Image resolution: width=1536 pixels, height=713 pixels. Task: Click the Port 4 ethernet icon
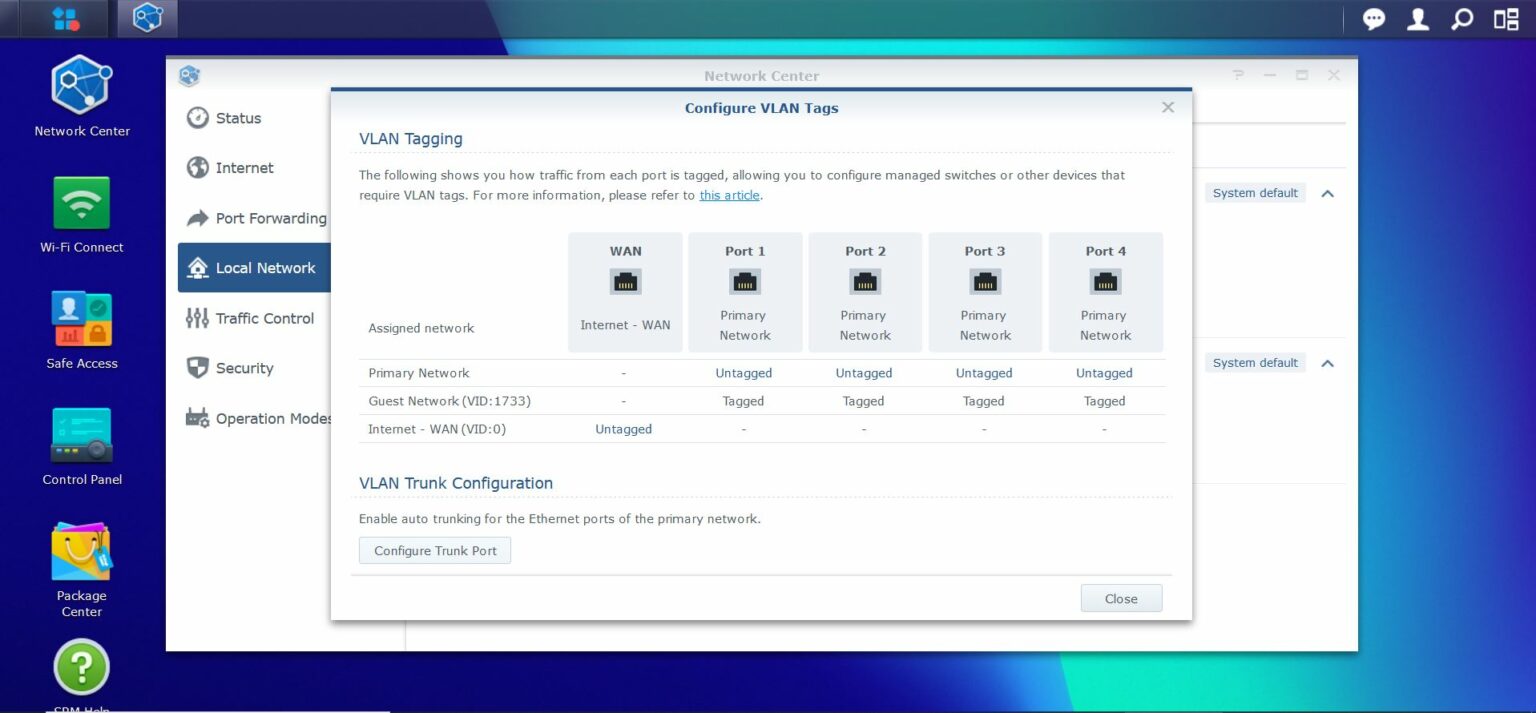click(x=1105, y=282)
